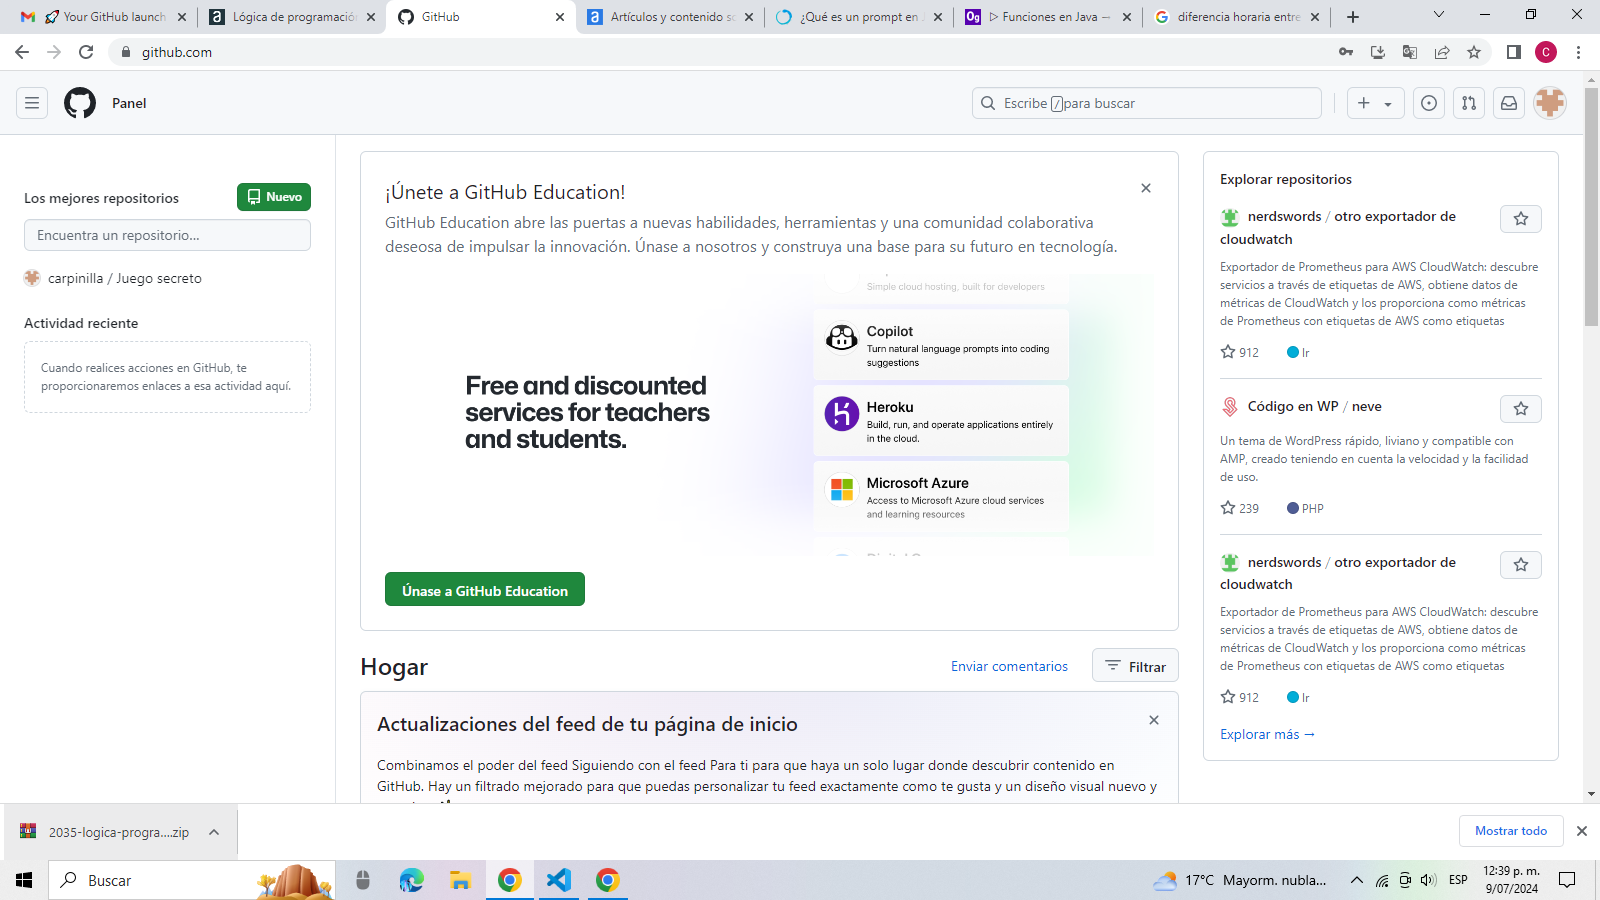
Task: Open volume control in system tray
Action: click(x=1428, y=880)
